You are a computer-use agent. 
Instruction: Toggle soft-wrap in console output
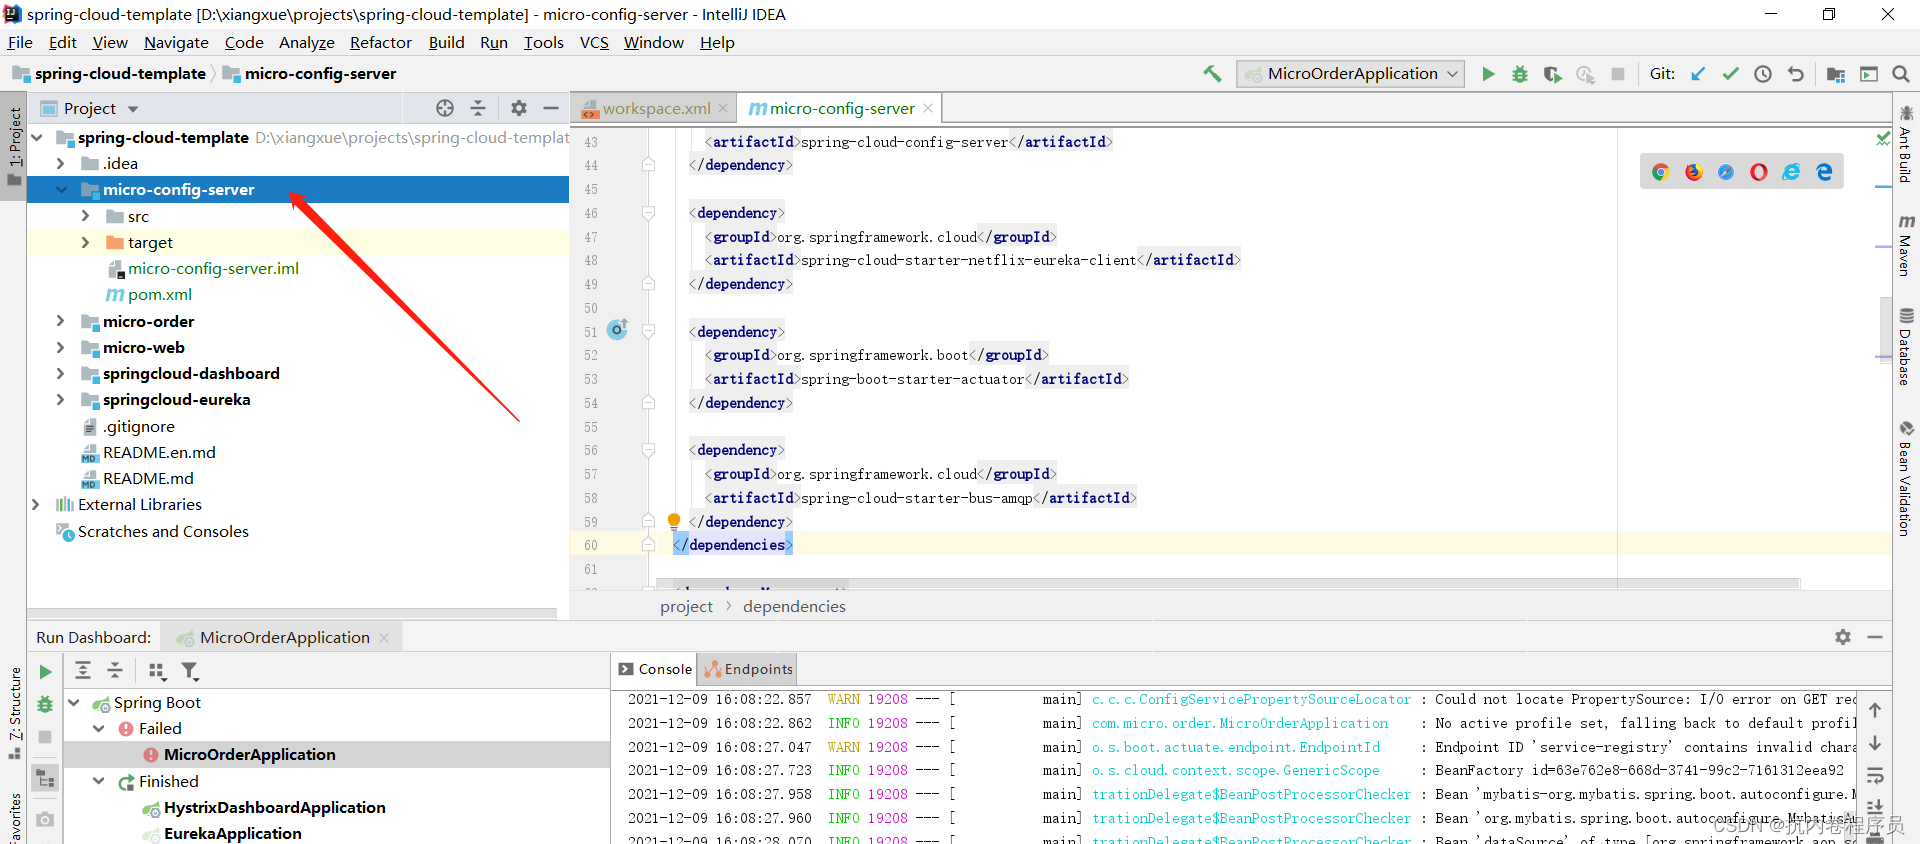[1875, 776]
